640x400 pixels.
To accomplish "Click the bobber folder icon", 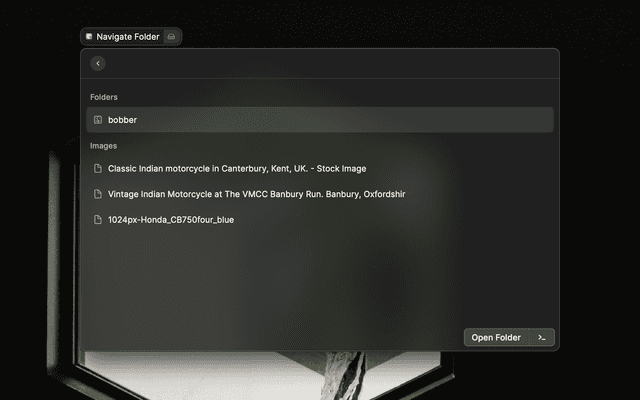I will (x=98, y=120).
